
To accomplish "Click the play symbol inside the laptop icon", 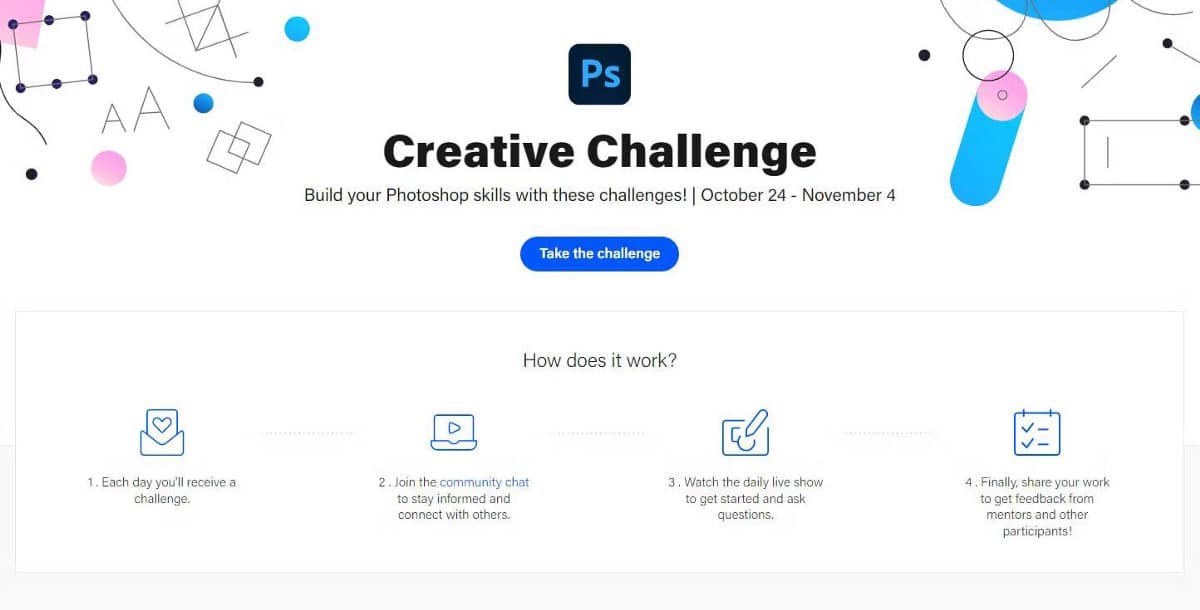I will (456, 428).
